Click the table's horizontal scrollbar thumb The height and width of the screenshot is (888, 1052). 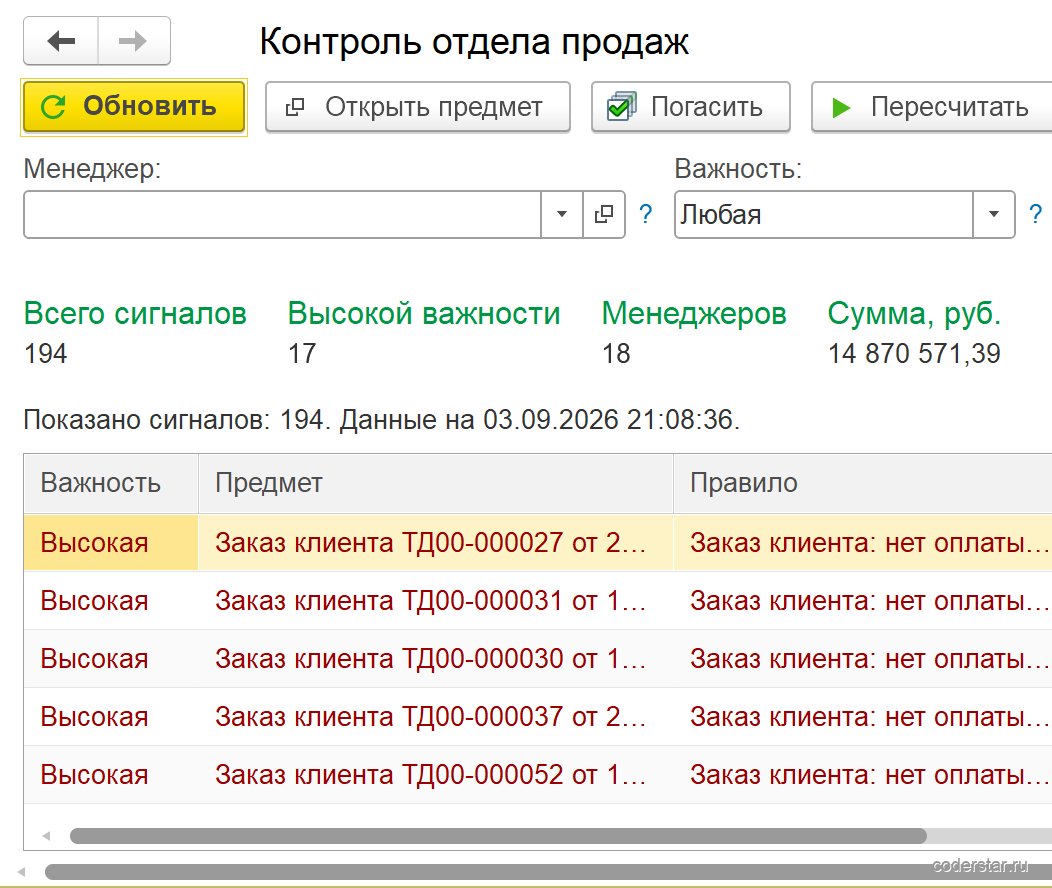click(x=498, y=836)
